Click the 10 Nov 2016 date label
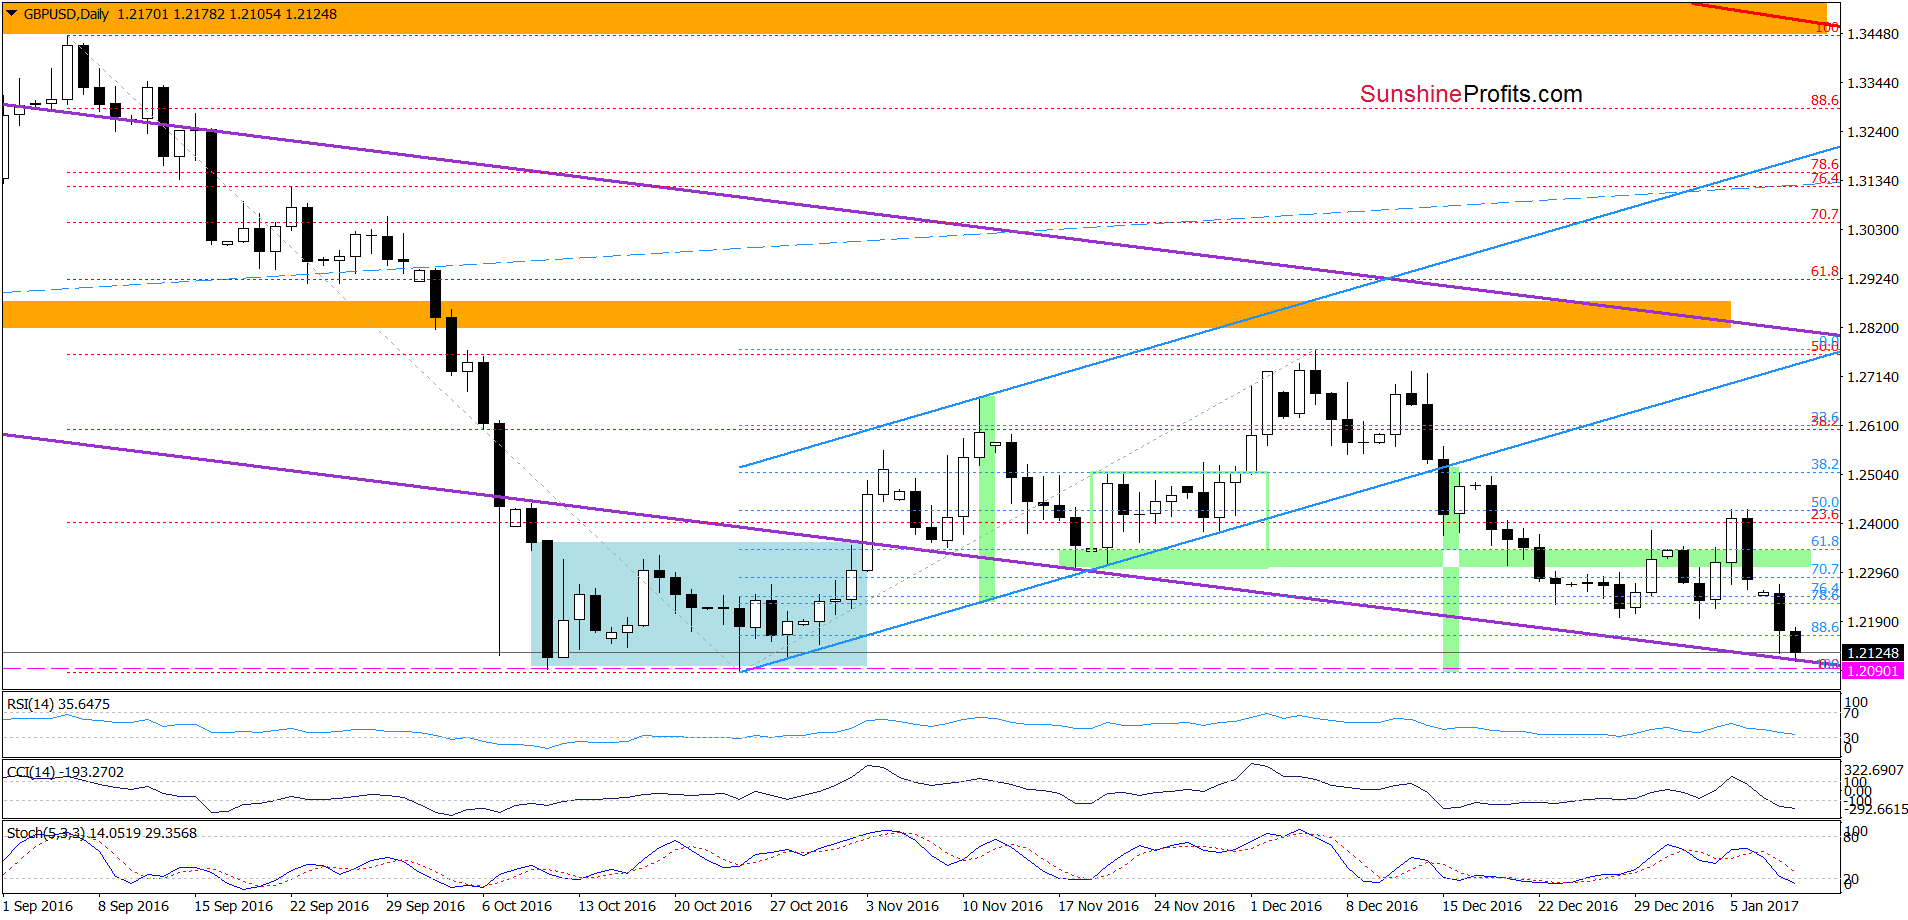The image size is (1908, 920). coord(1002,906)
